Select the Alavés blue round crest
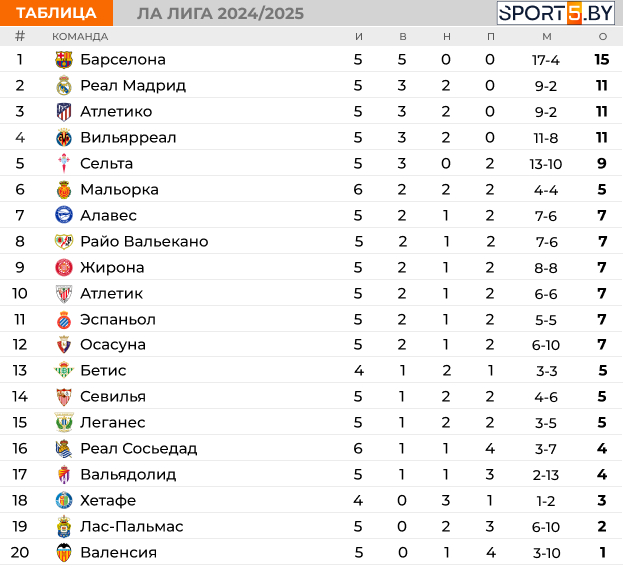Screen dimensions: 623x573 (64, 215)
